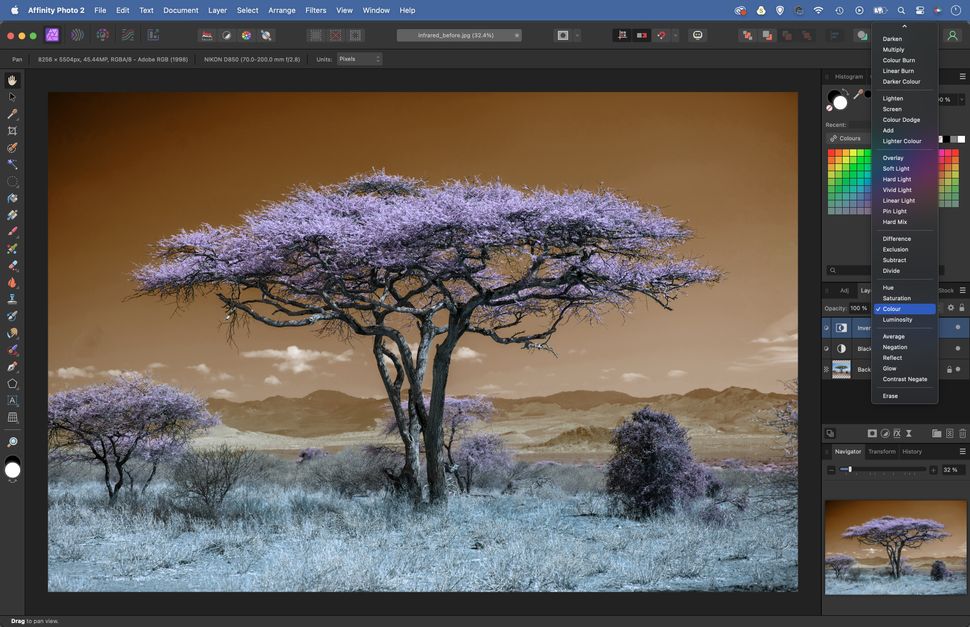Select the Burn tool flame icon
This screenshot has height=627, width=970.
[12, 283]
